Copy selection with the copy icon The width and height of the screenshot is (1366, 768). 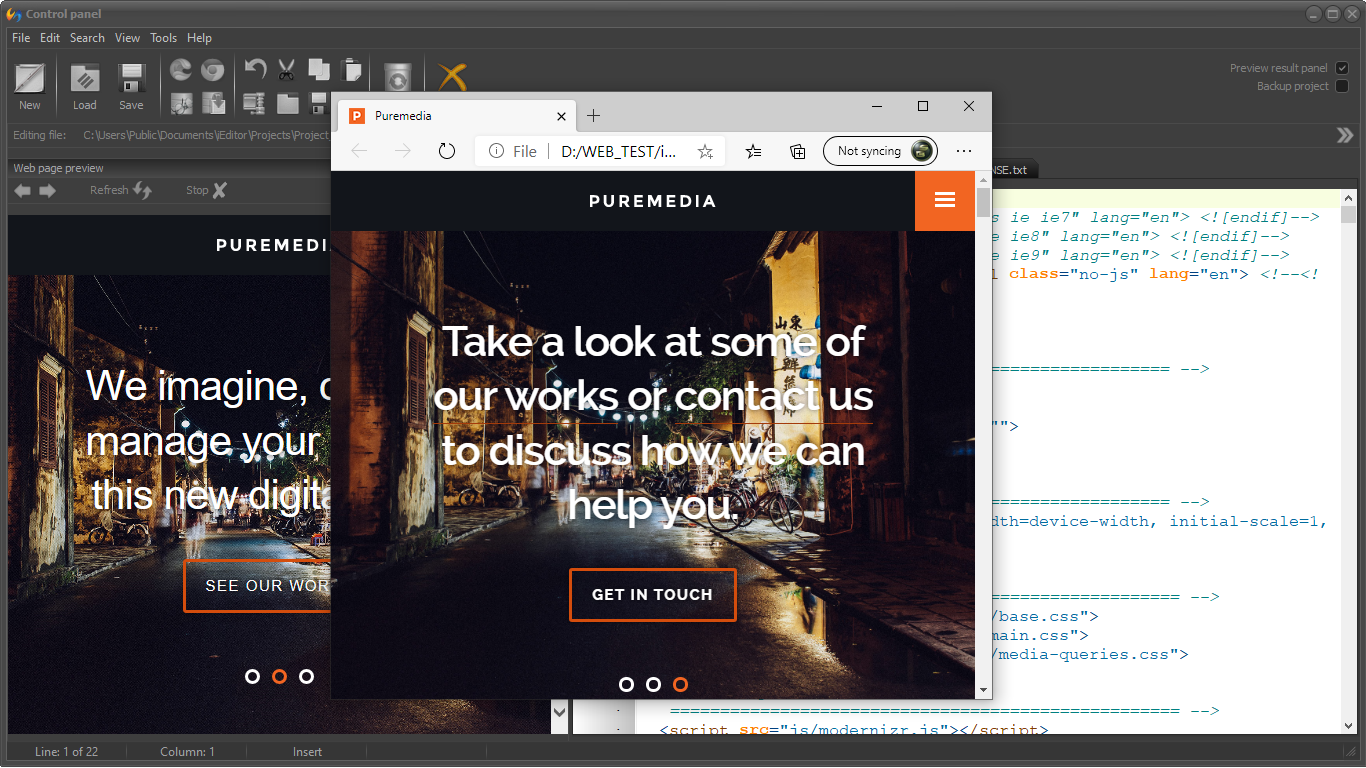[x=319, y=69]
